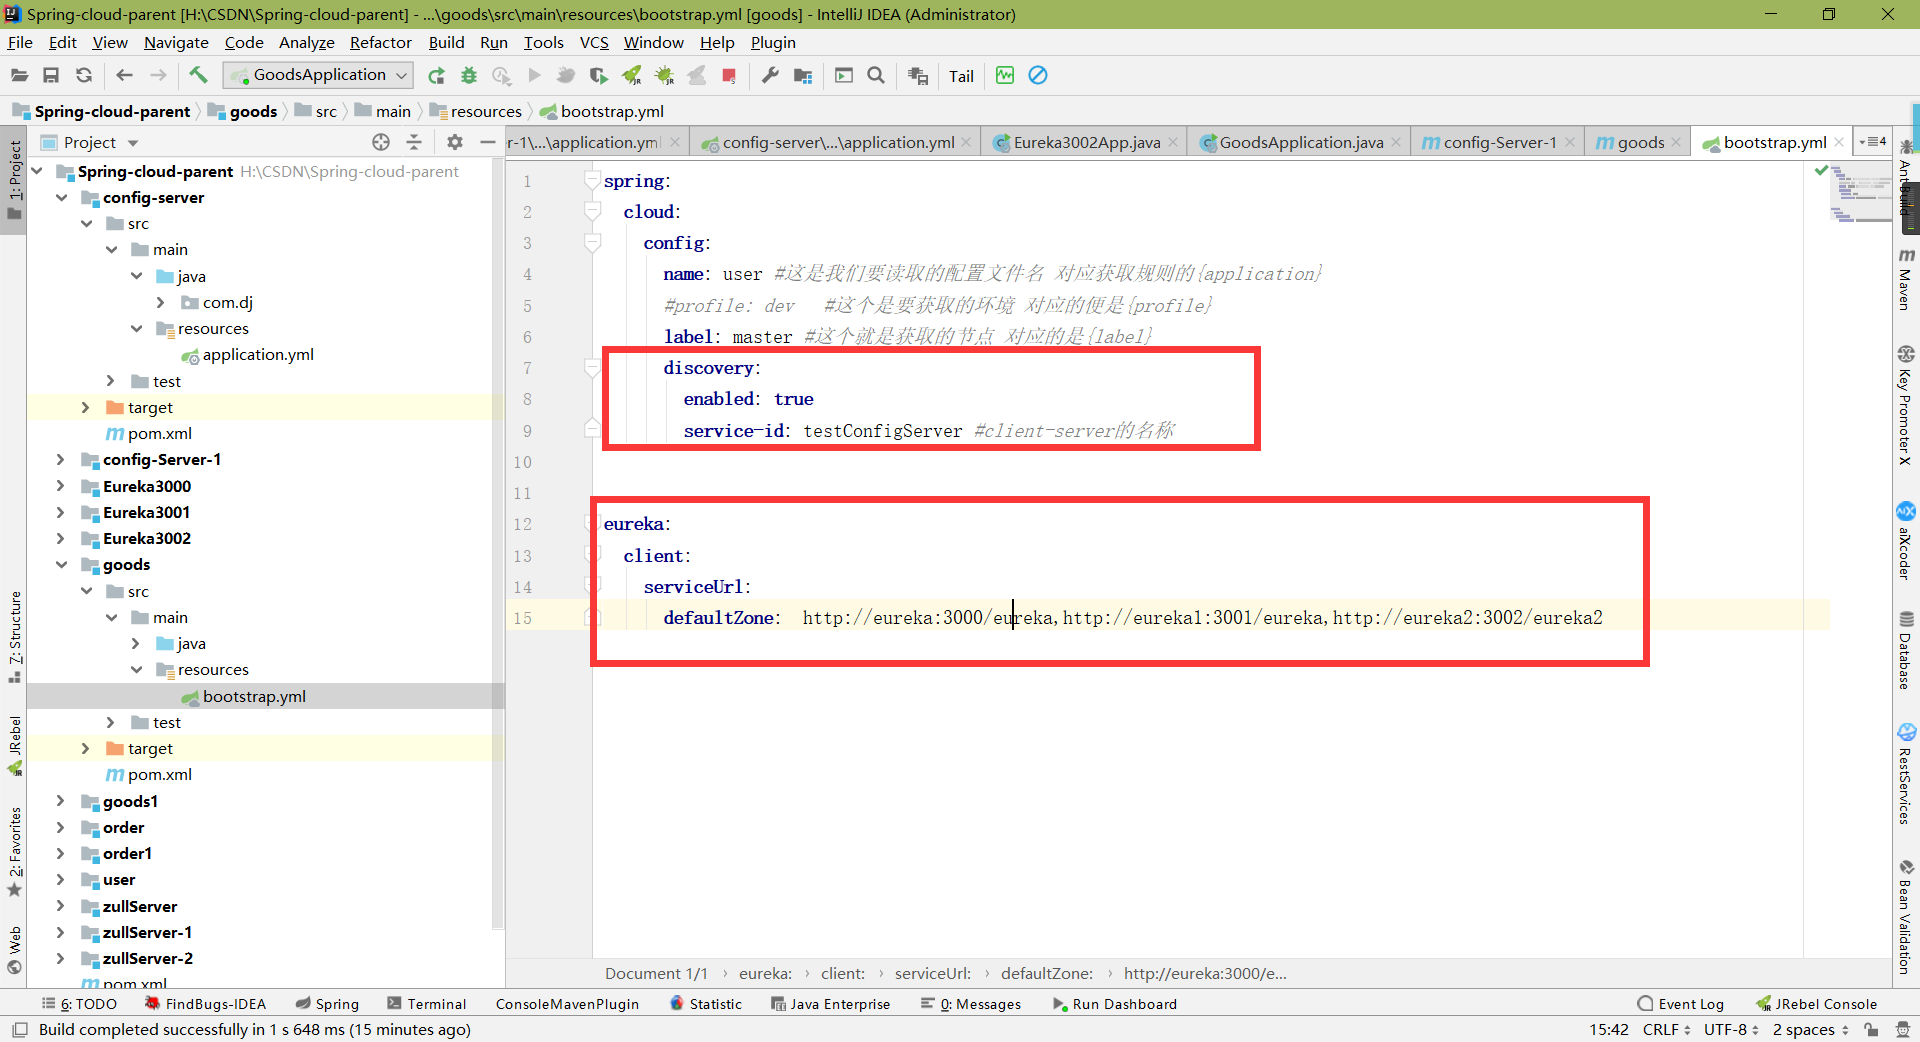Open the Event Log
This screenshot has height=1042, width=1920.
pos(1680,1004)
